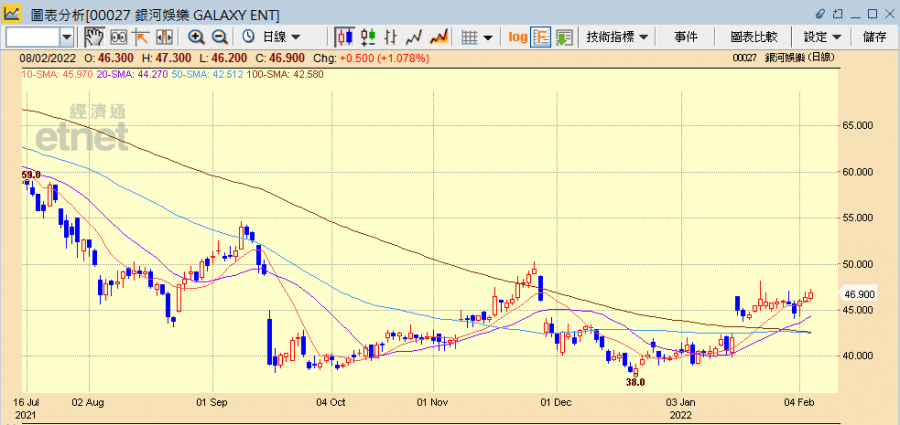Select the orange arrow drawing tool
This screenshot has height=425, width=900.
click(141, 37)
